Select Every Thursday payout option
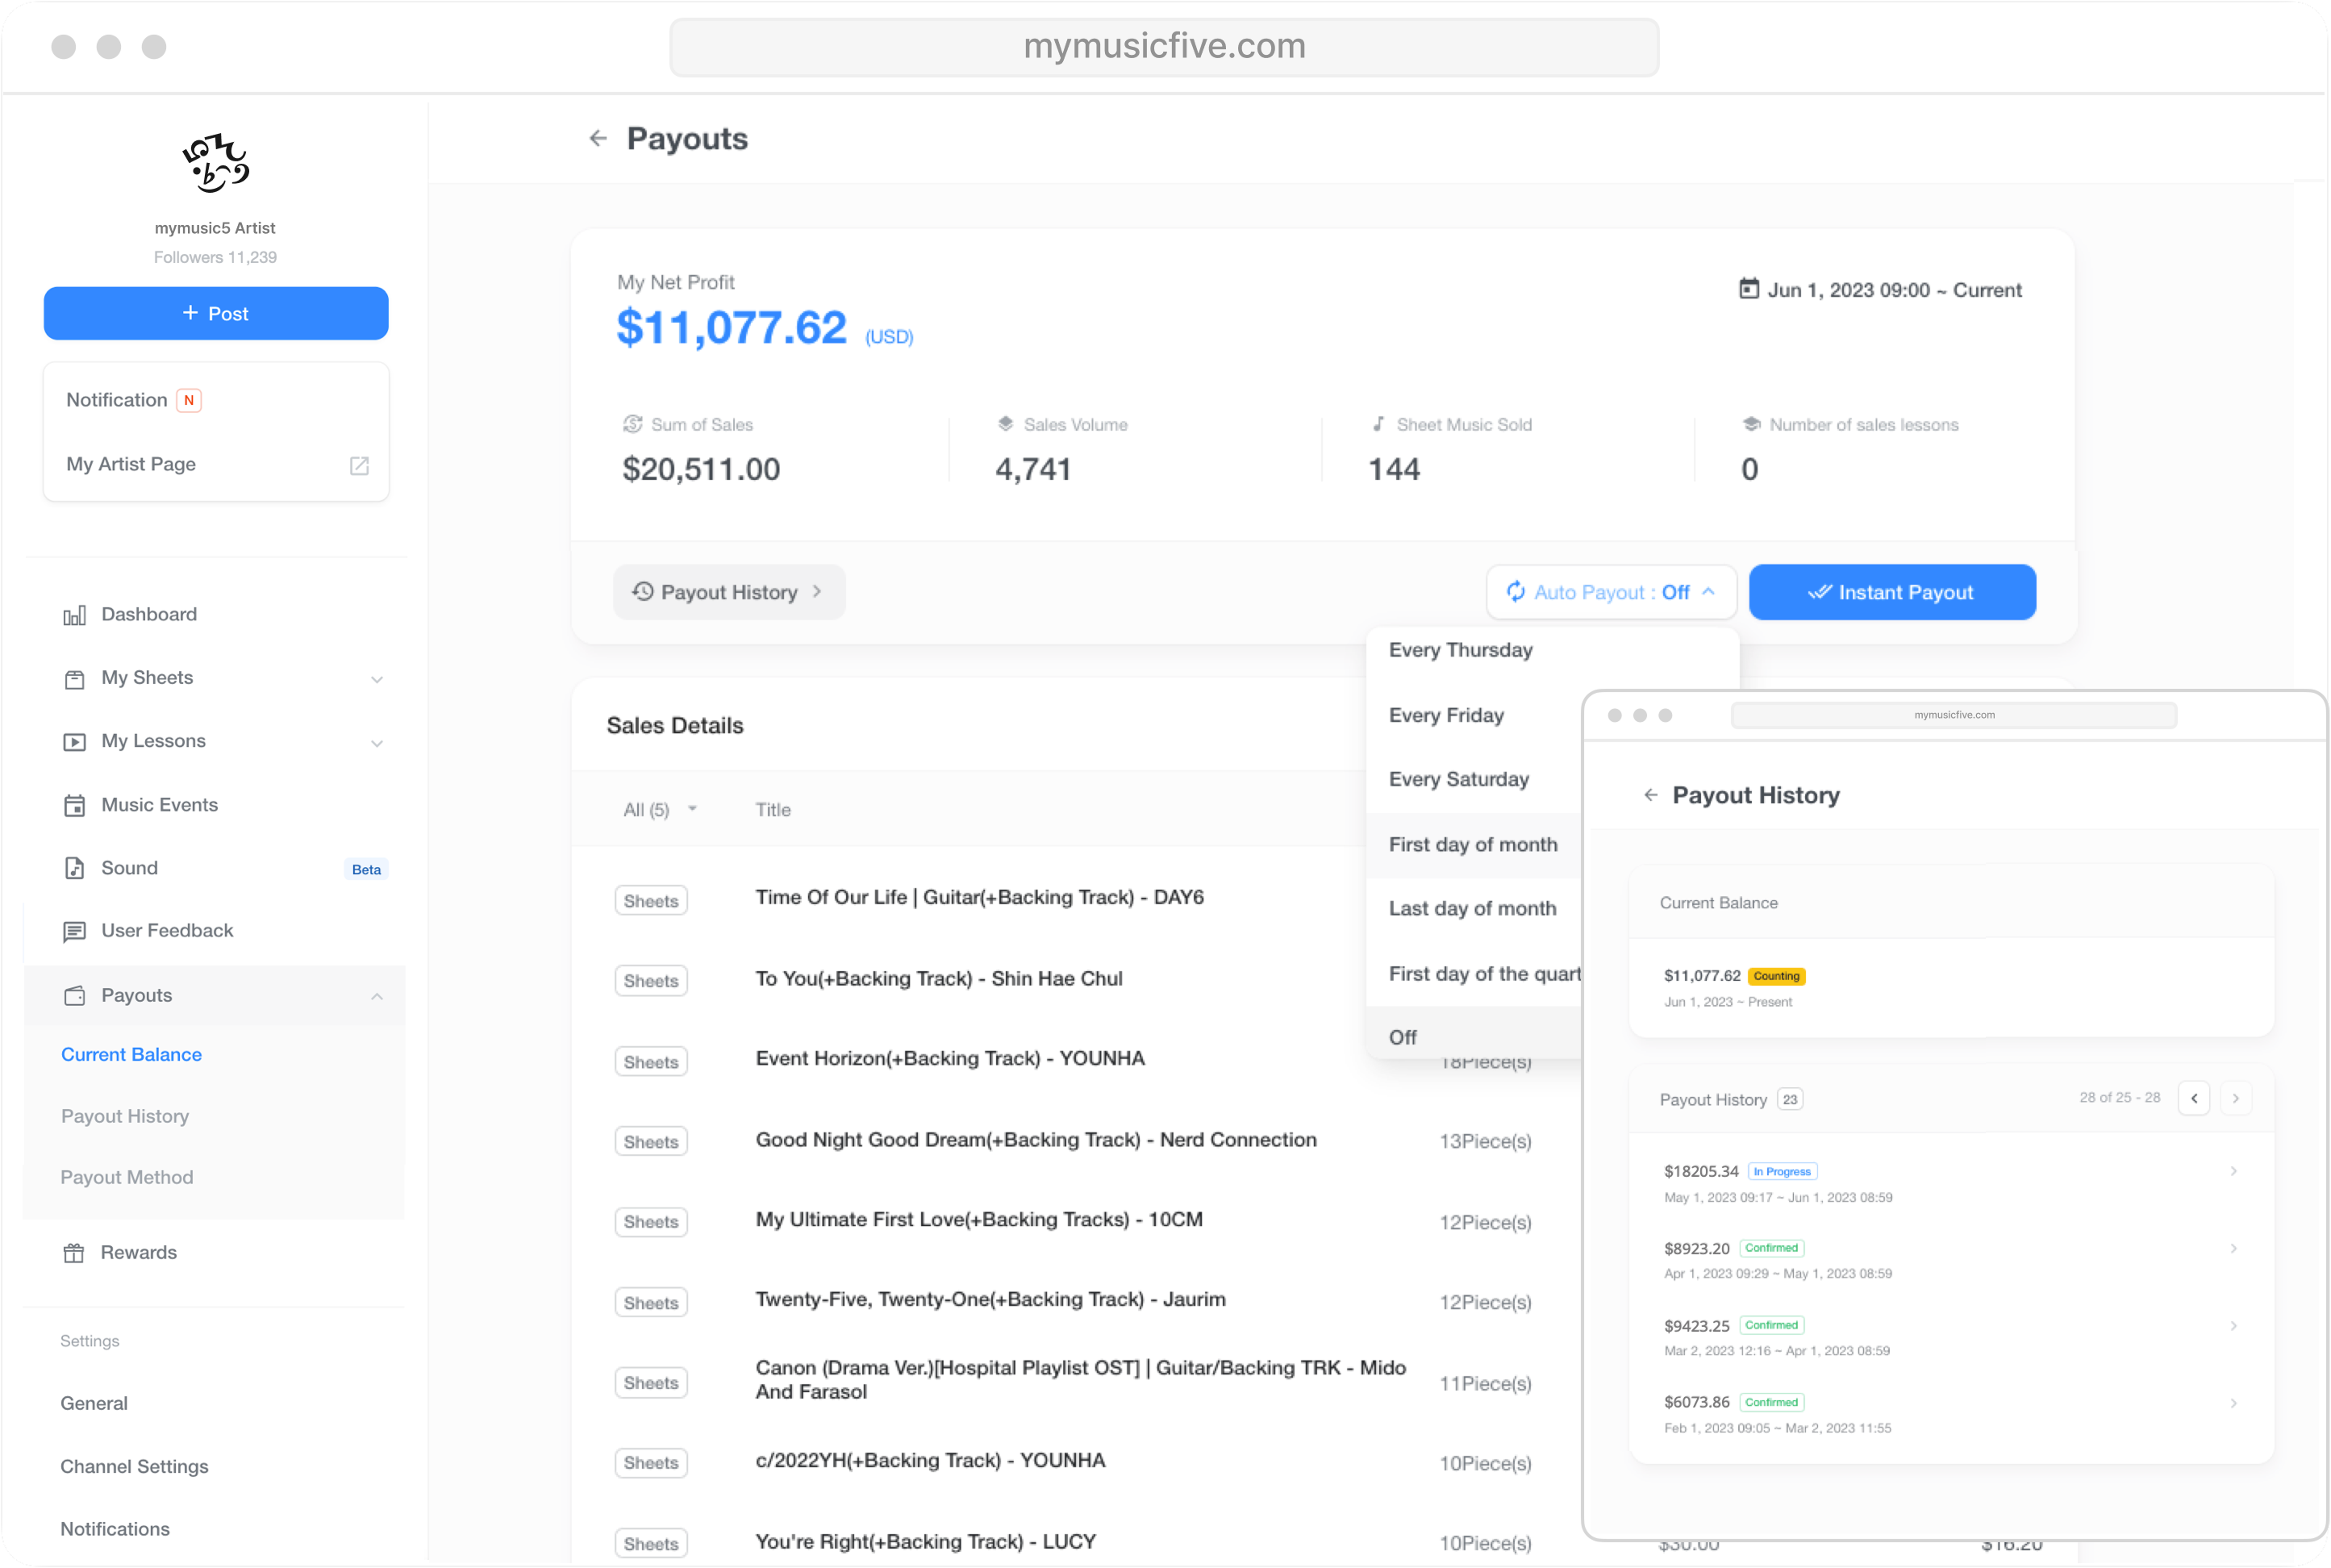The height and width of the screenshot is (1568, 2331). tap(1460, 650)
